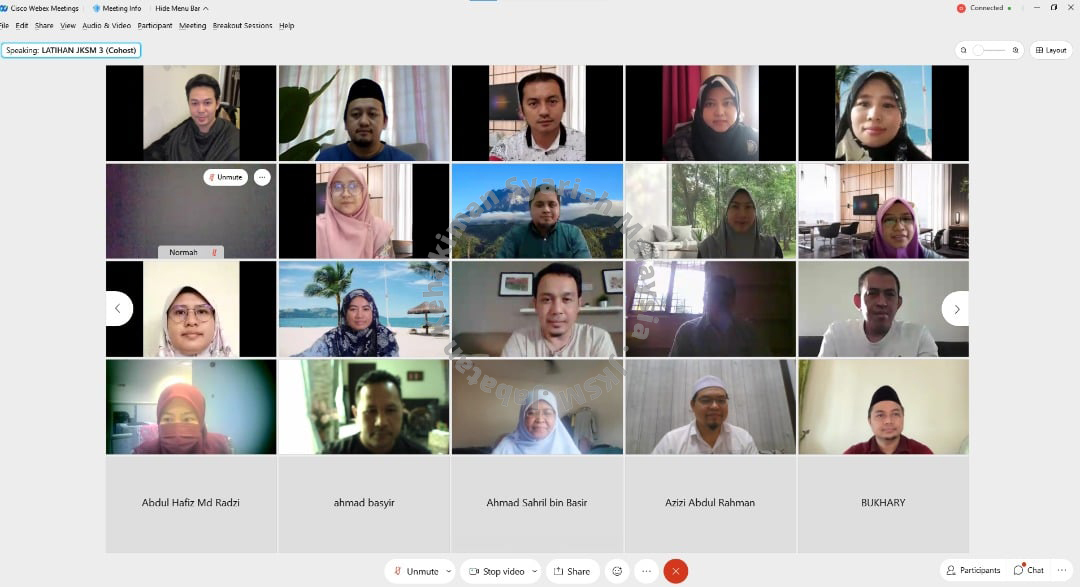1080x587 pixels.
Task: Open the panel options ellipsis beside Chat
Action: pyautogui.click(x=1062, y=570)
